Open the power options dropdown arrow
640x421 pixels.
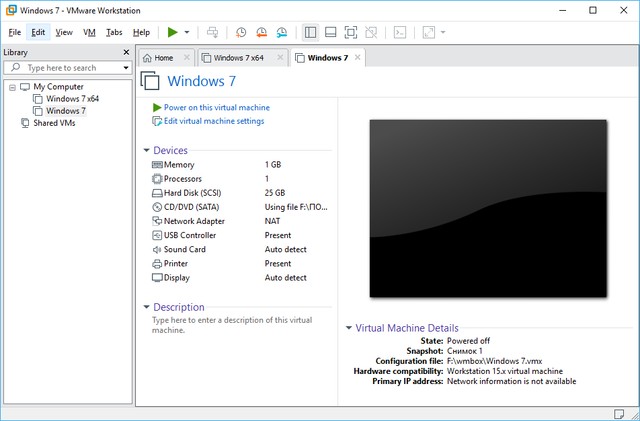pos(187,32)
